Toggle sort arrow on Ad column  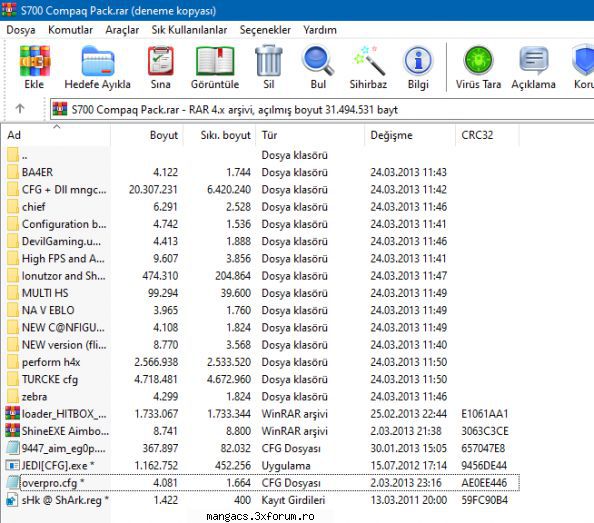coord(57,126)
